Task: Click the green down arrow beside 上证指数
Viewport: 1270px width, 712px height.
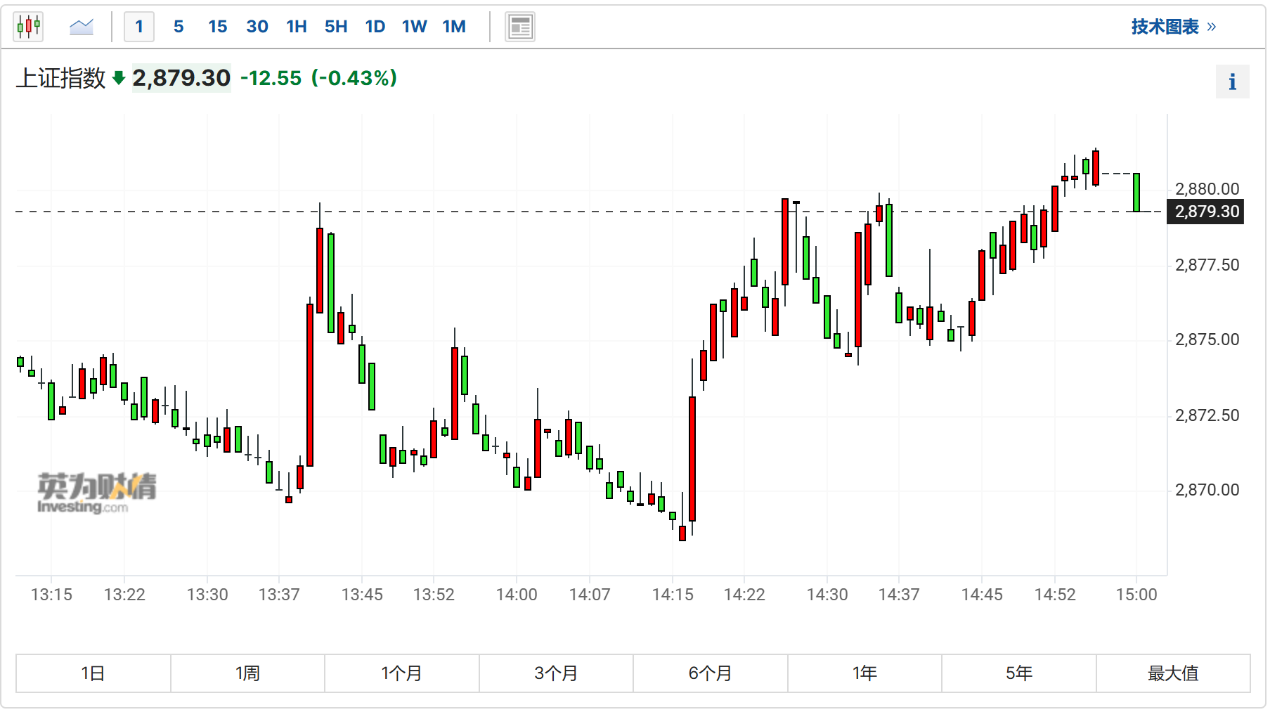Action: coord(119,78)
